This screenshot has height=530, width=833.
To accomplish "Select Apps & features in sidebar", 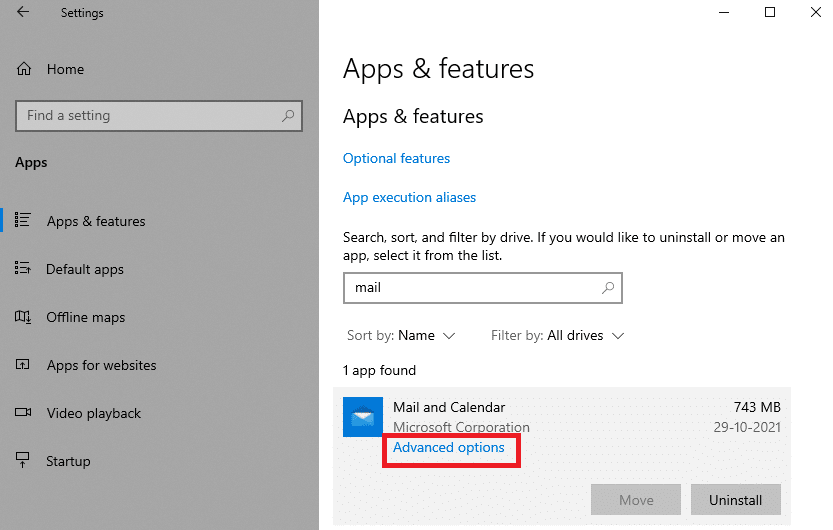I will pyautogui.click(x=96, y=221).
